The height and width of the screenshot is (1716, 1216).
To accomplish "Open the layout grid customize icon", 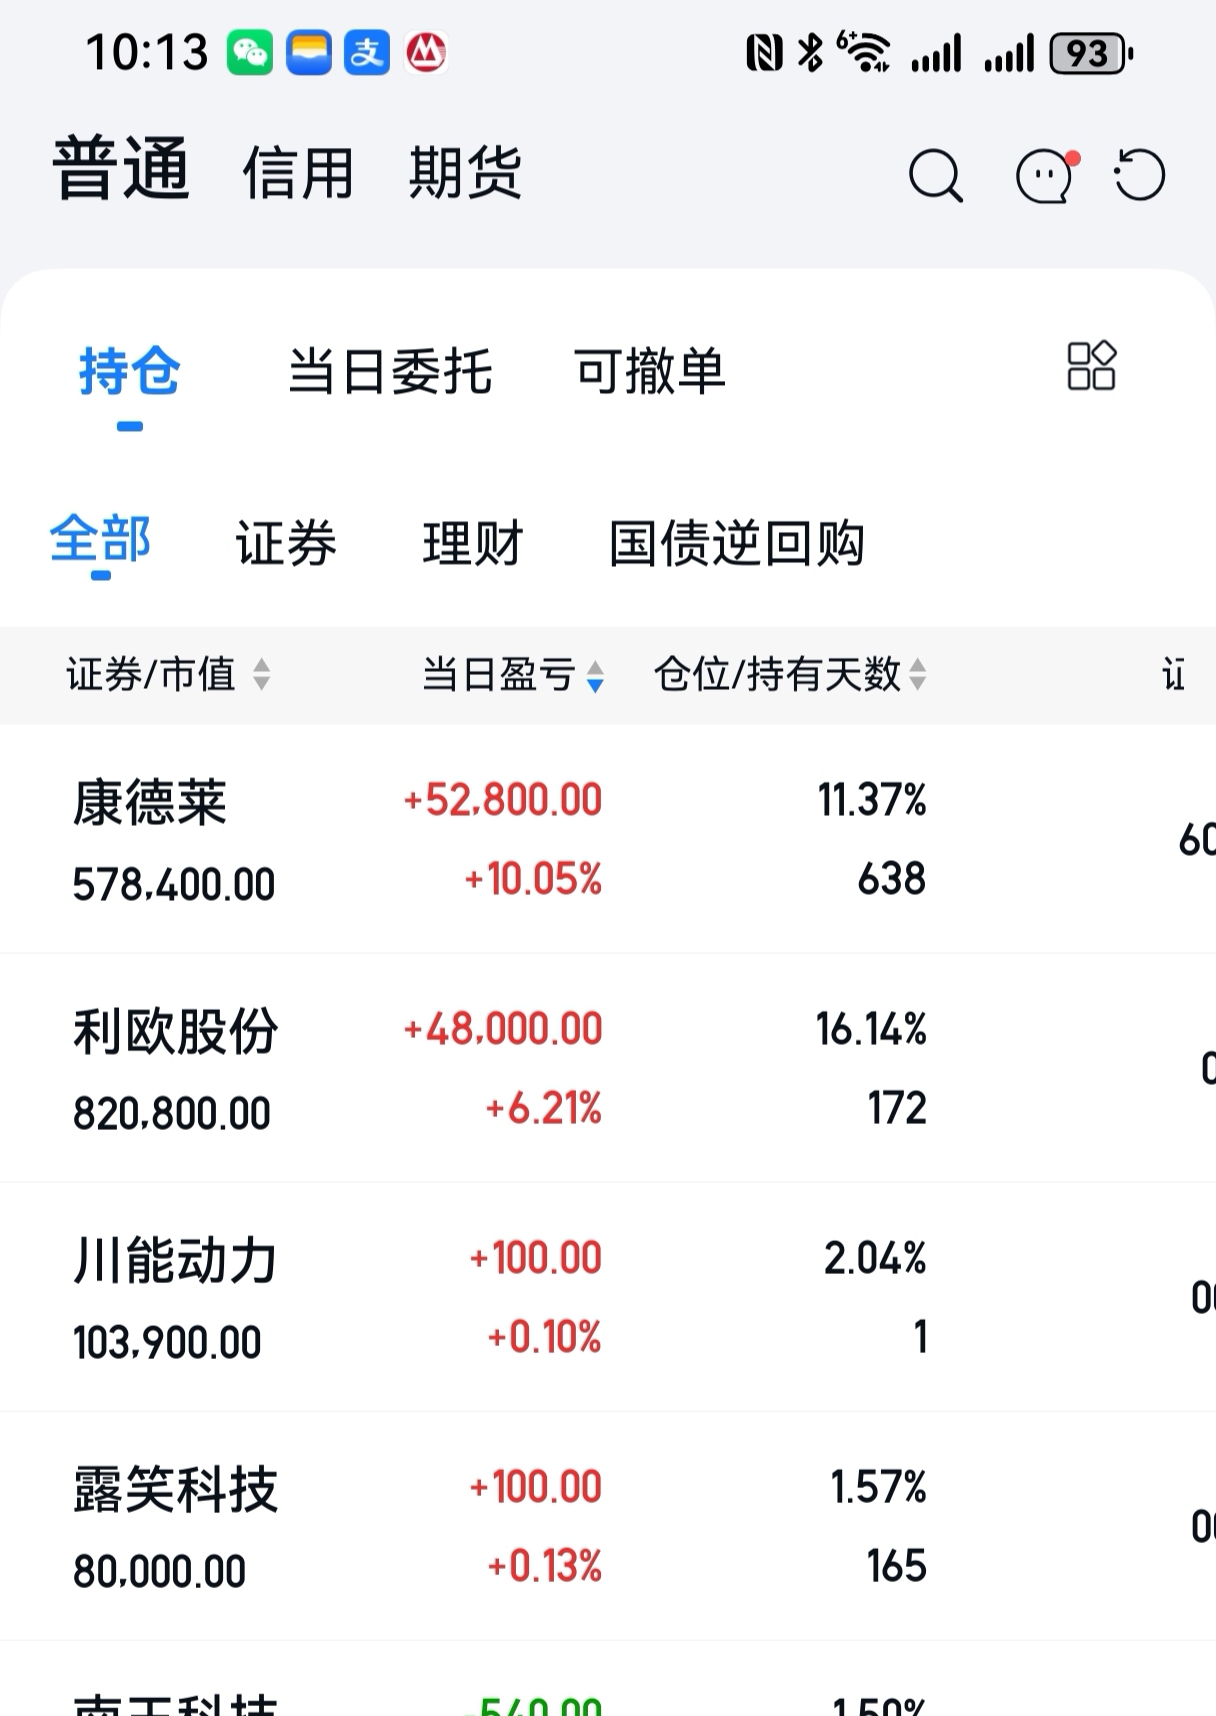I will (1091, 366).
